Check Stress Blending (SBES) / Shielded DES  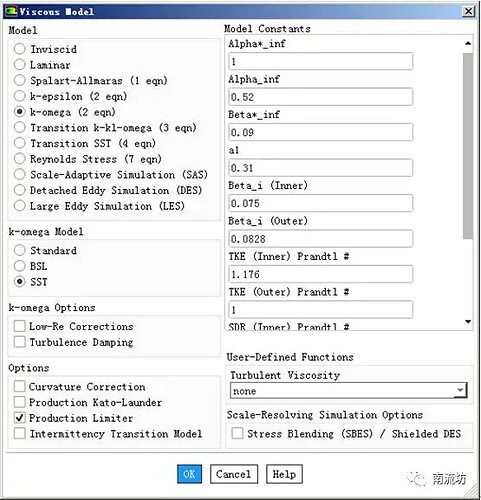coord(237,433)
